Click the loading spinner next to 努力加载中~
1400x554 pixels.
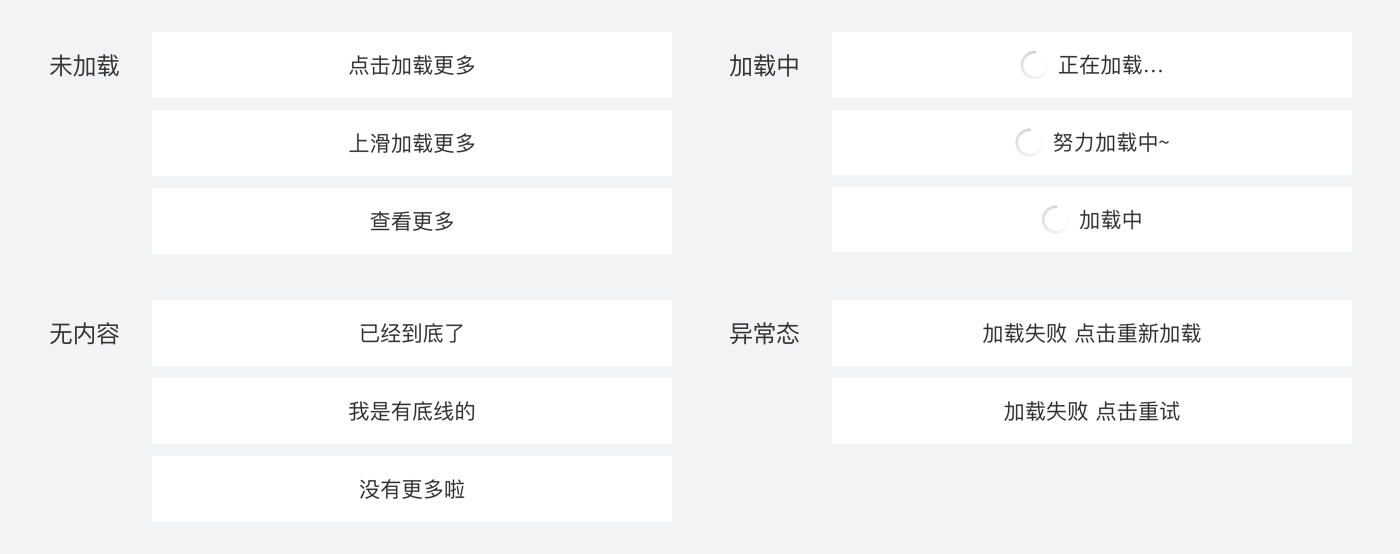point(1028,143)
